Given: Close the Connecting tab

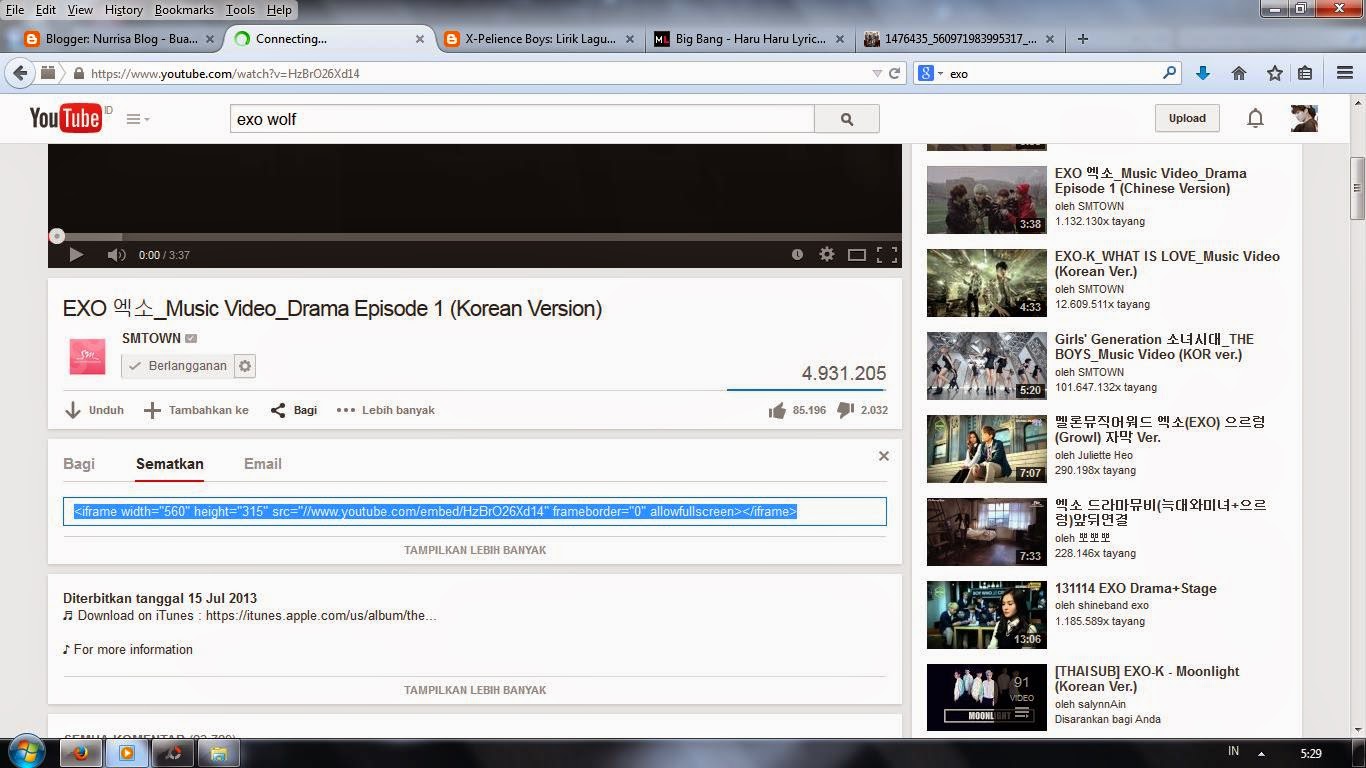Looking at the screenshot, I should click(x=420, y=39).
